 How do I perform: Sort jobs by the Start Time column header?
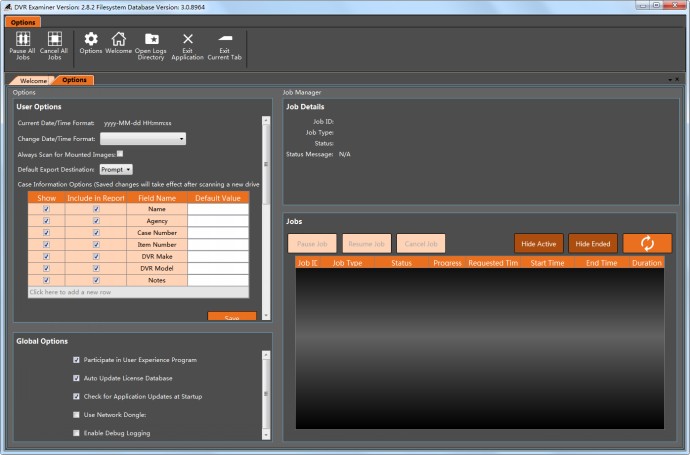click(547, 263)
